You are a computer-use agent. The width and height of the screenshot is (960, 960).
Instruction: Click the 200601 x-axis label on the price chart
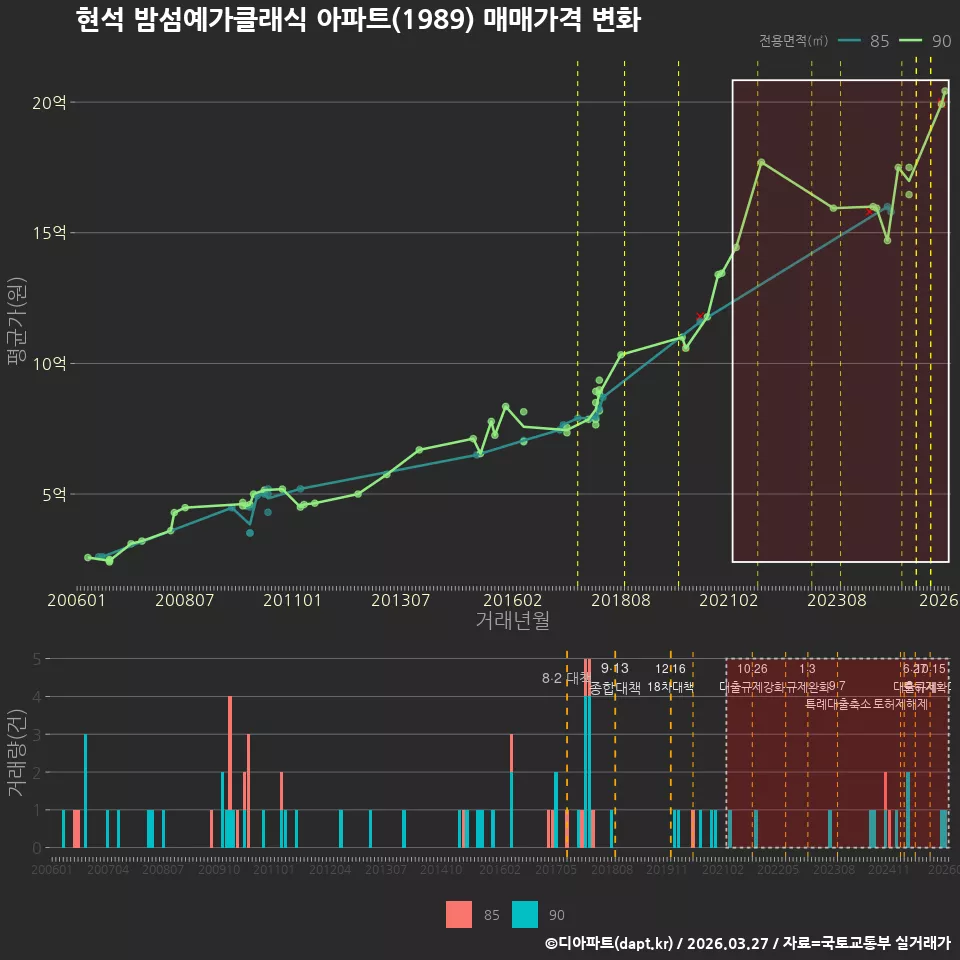click(x=77, y=600)
